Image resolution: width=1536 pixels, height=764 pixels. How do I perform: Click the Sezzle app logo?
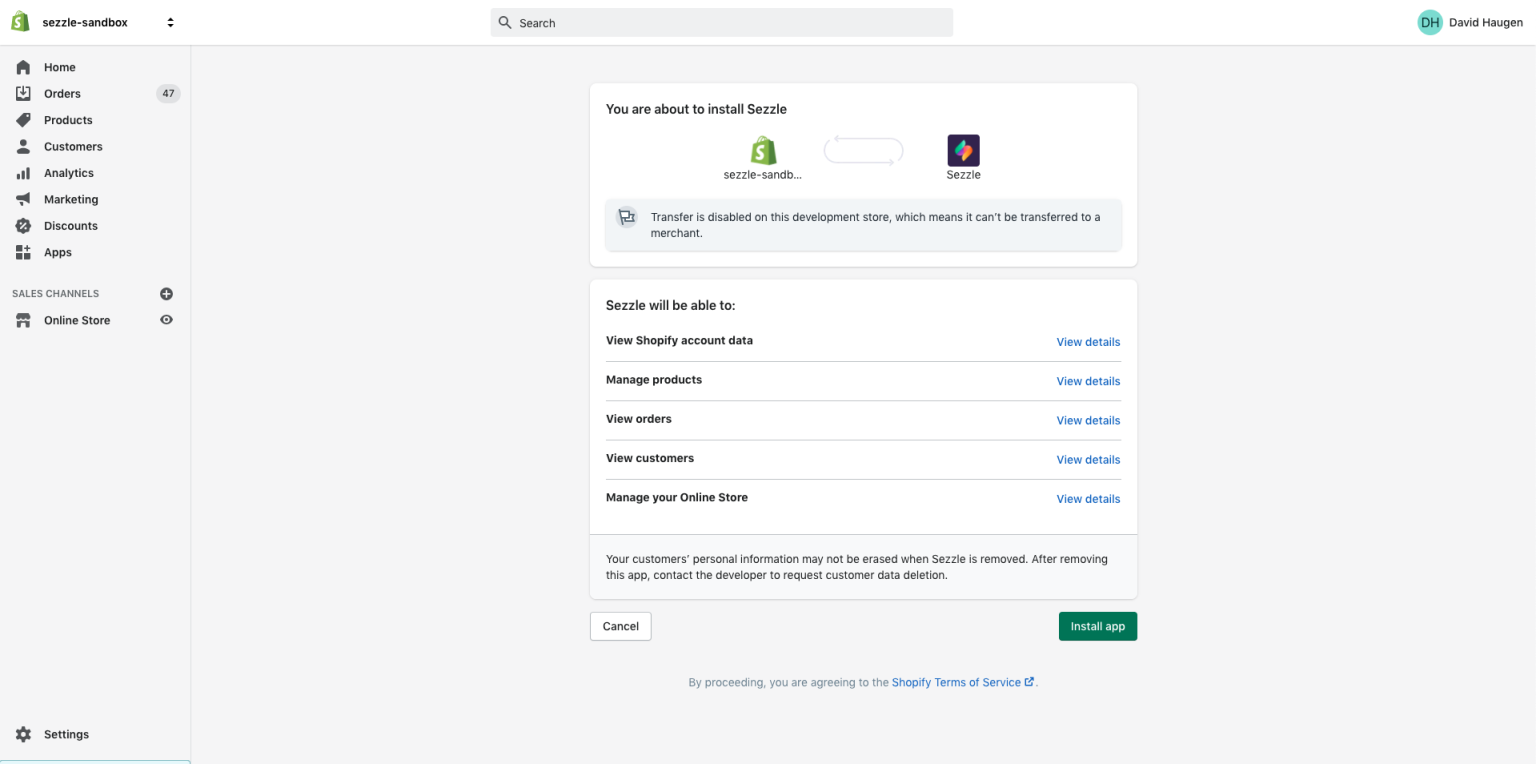click(x=963, y=151)
